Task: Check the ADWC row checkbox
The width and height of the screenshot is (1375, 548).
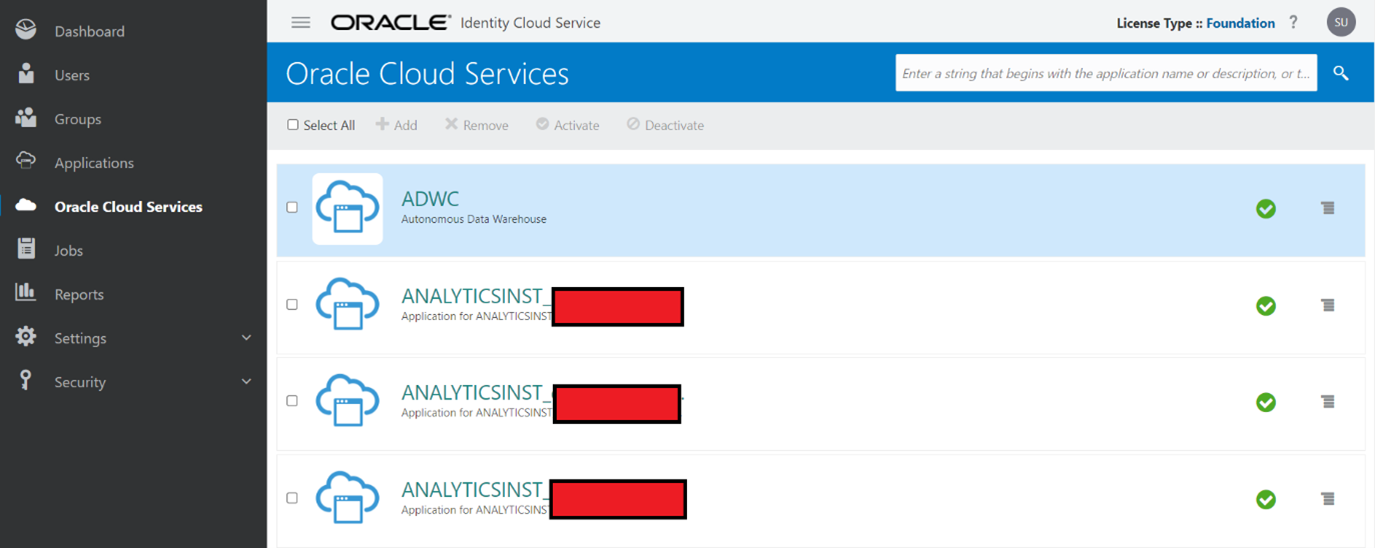Action: tap(292, 207)
